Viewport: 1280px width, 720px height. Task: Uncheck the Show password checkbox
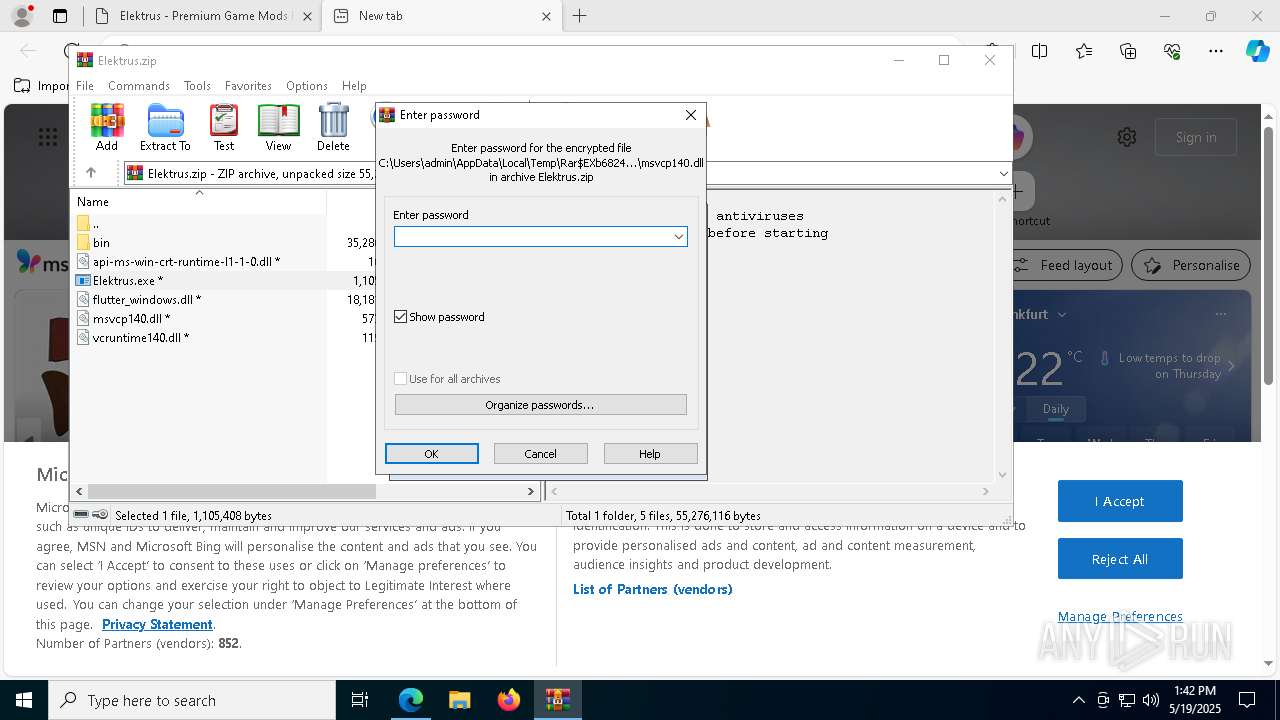tap(401, 317)
